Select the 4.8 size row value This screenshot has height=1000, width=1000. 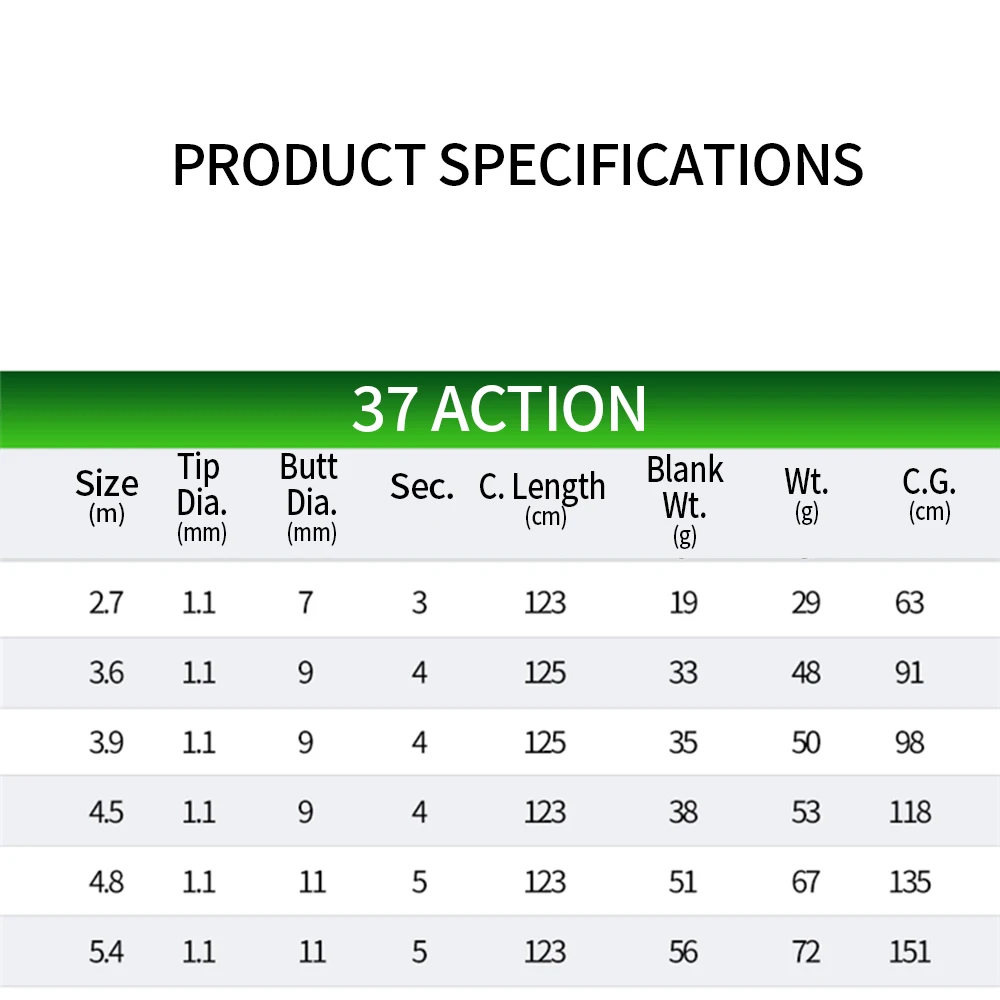point(106,883)
